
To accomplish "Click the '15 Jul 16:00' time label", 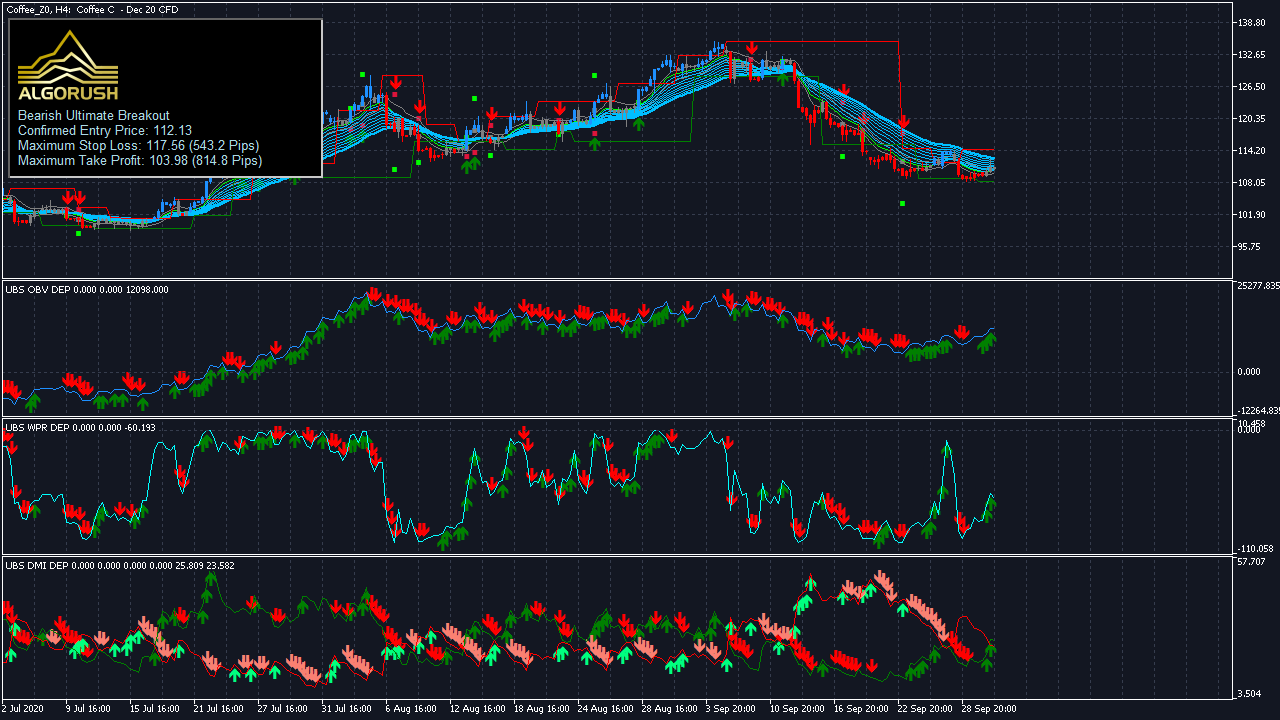I will [153, 708].
